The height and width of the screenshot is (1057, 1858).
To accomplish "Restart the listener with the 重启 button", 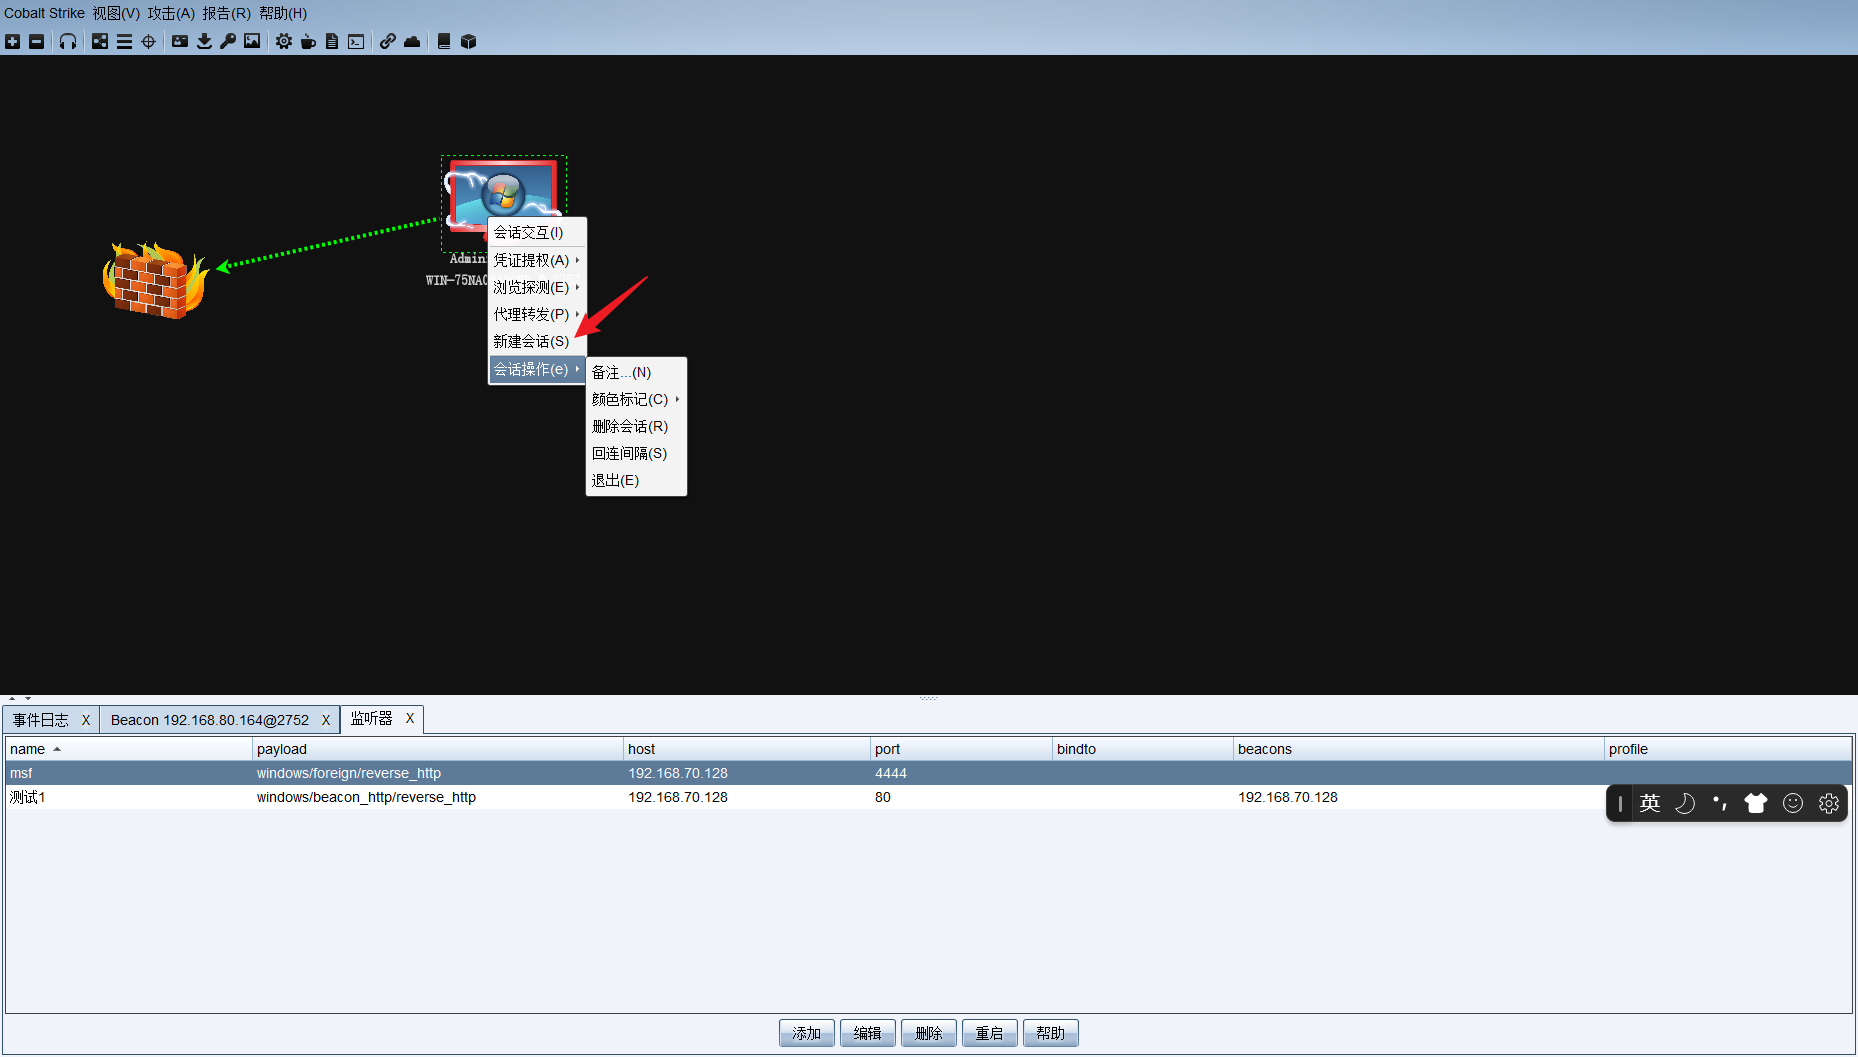I will pos(989,1032).
